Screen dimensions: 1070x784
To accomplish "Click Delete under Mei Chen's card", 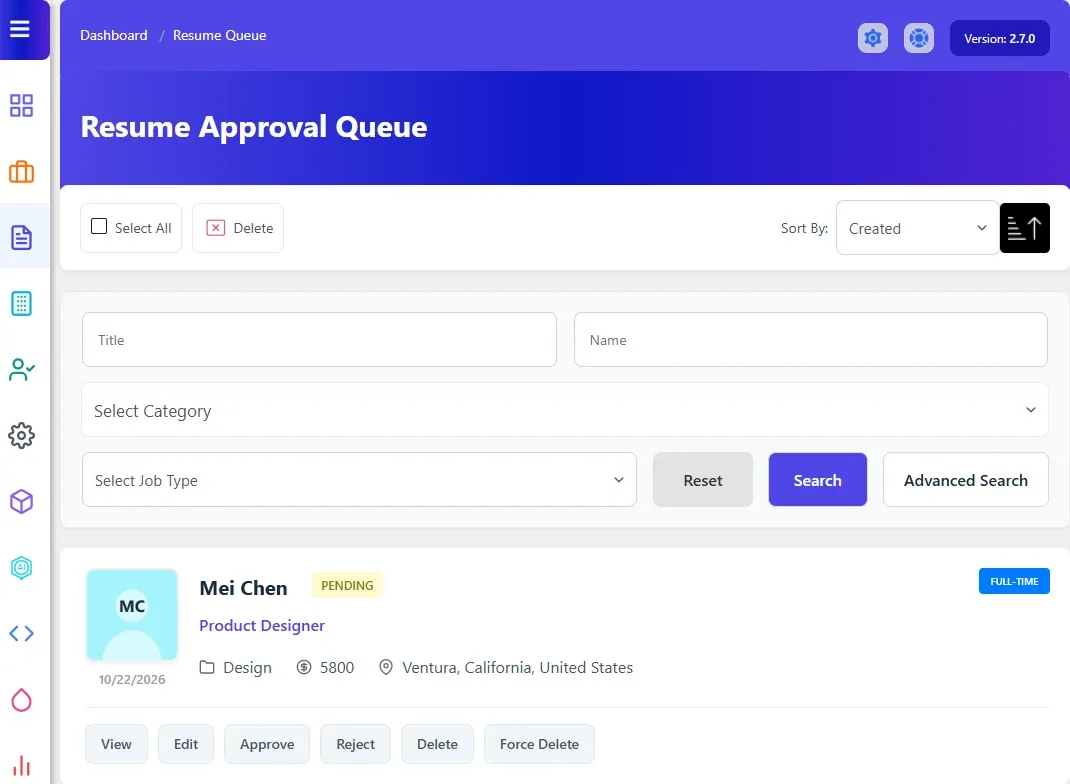I will click(x=437, y=744).
